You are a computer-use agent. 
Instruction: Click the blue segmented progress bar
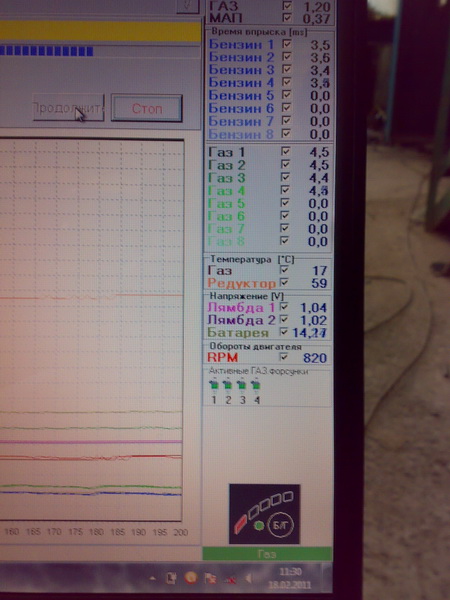pos(47,51)
